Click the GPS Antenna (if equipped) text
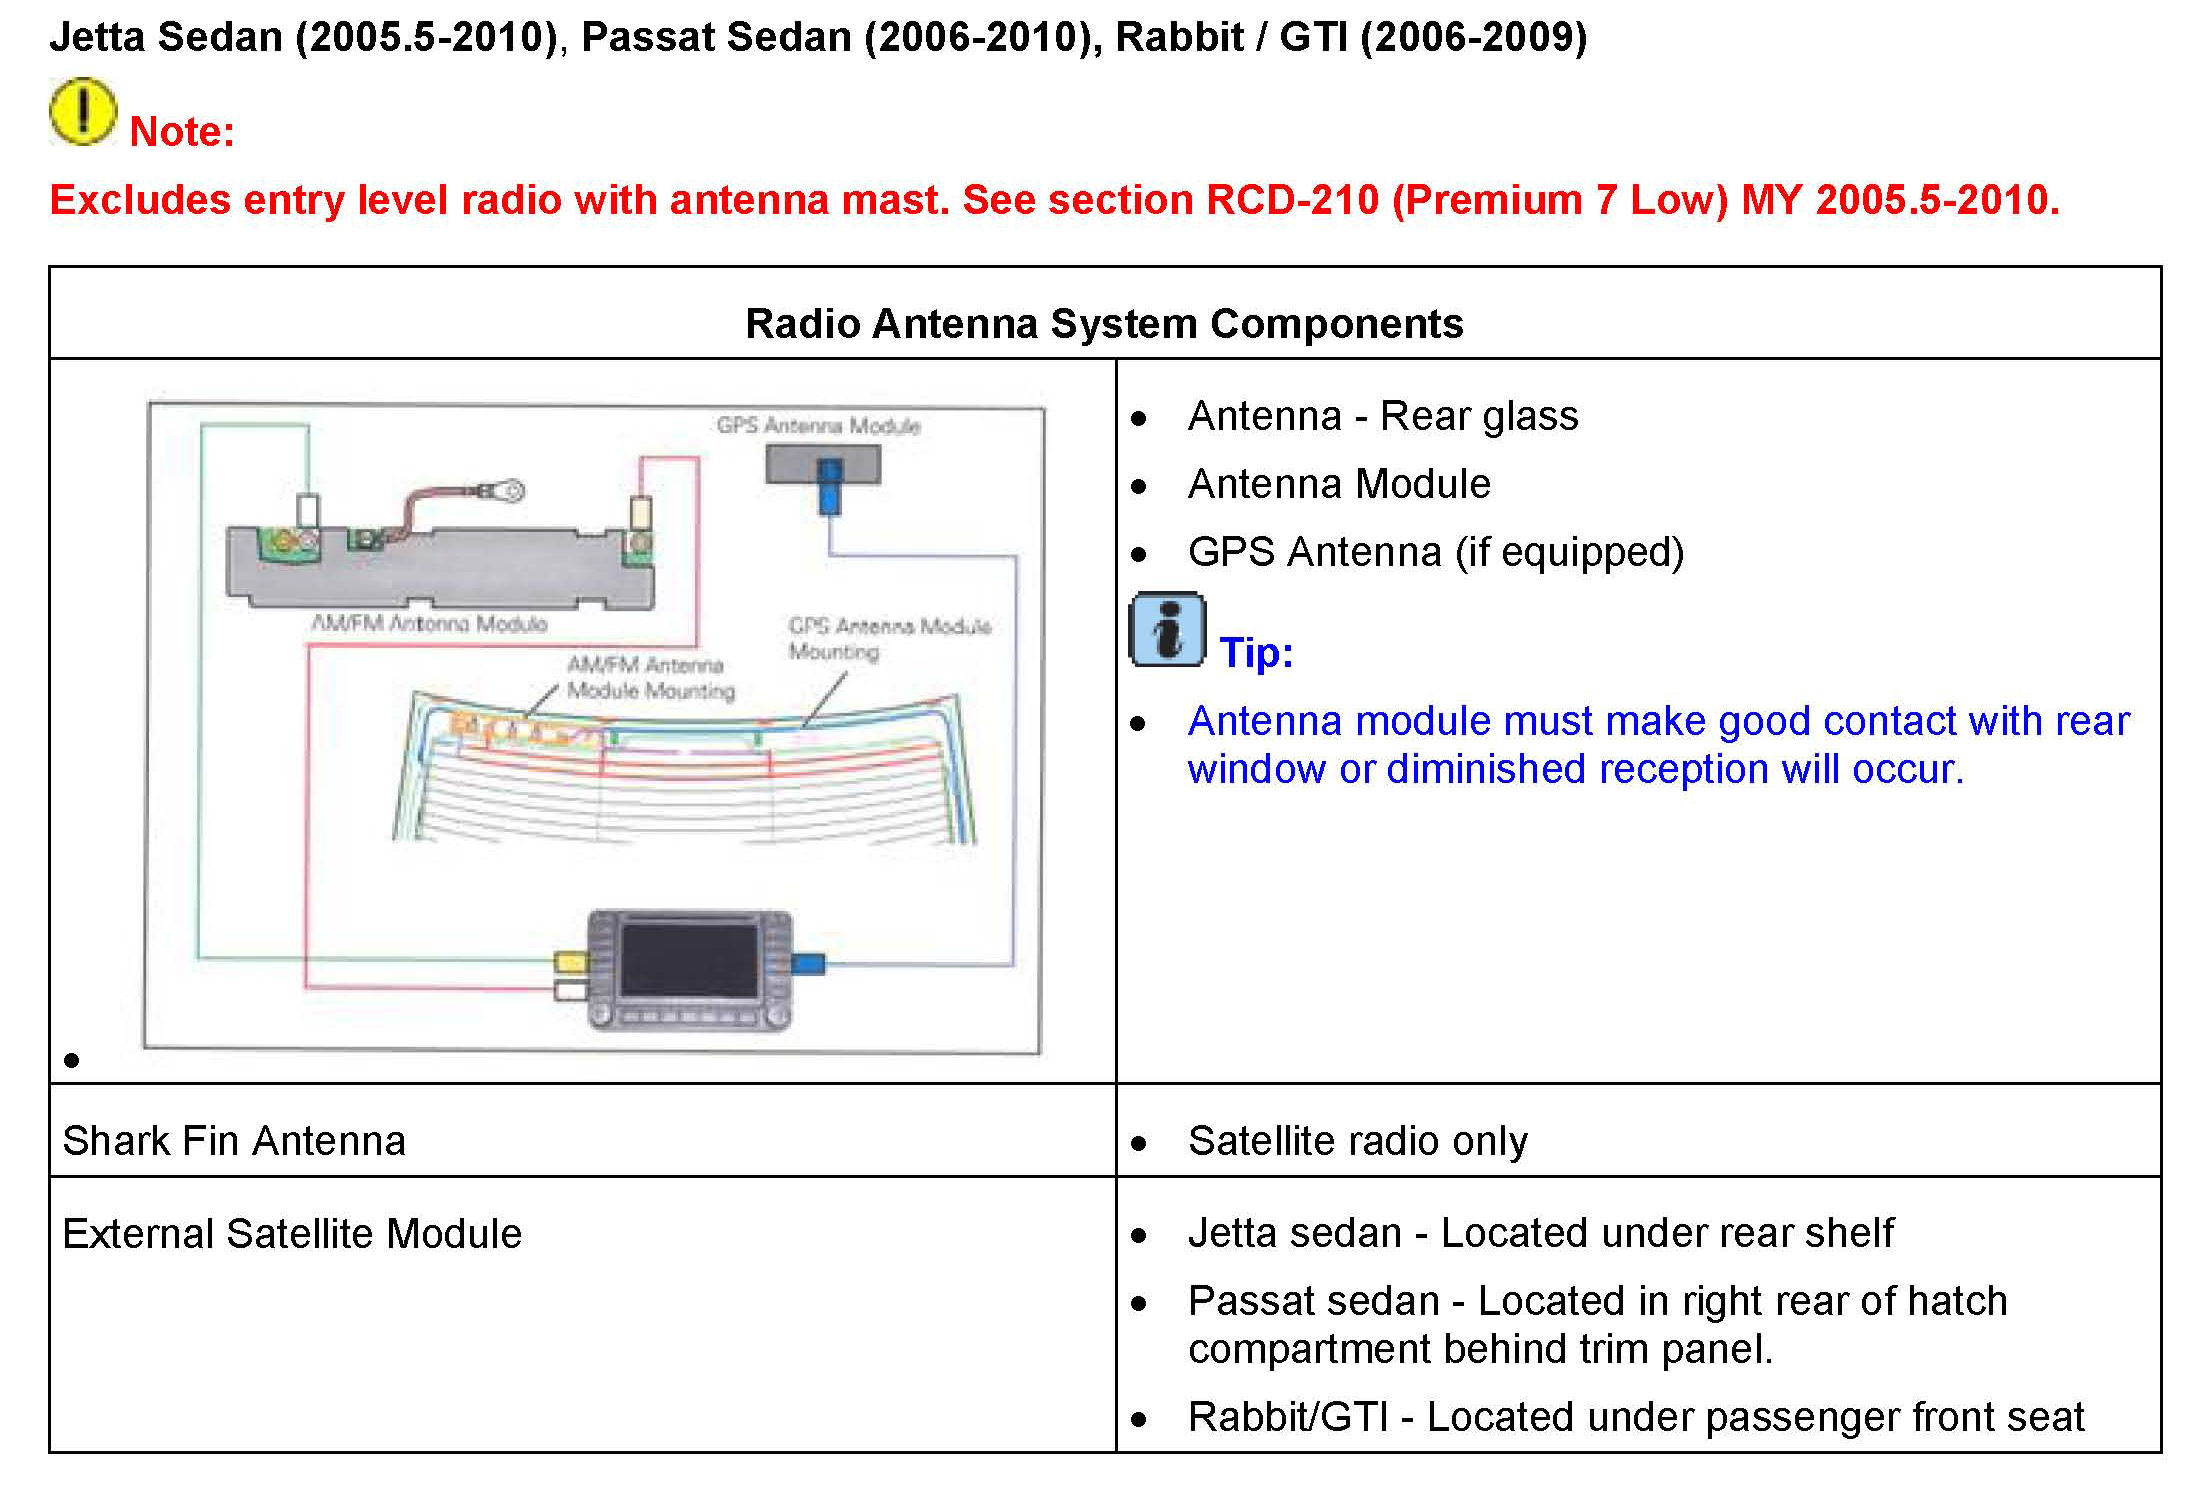Image resolution: width=2188 pixels, height=1488 pixels. (1435, 552)
